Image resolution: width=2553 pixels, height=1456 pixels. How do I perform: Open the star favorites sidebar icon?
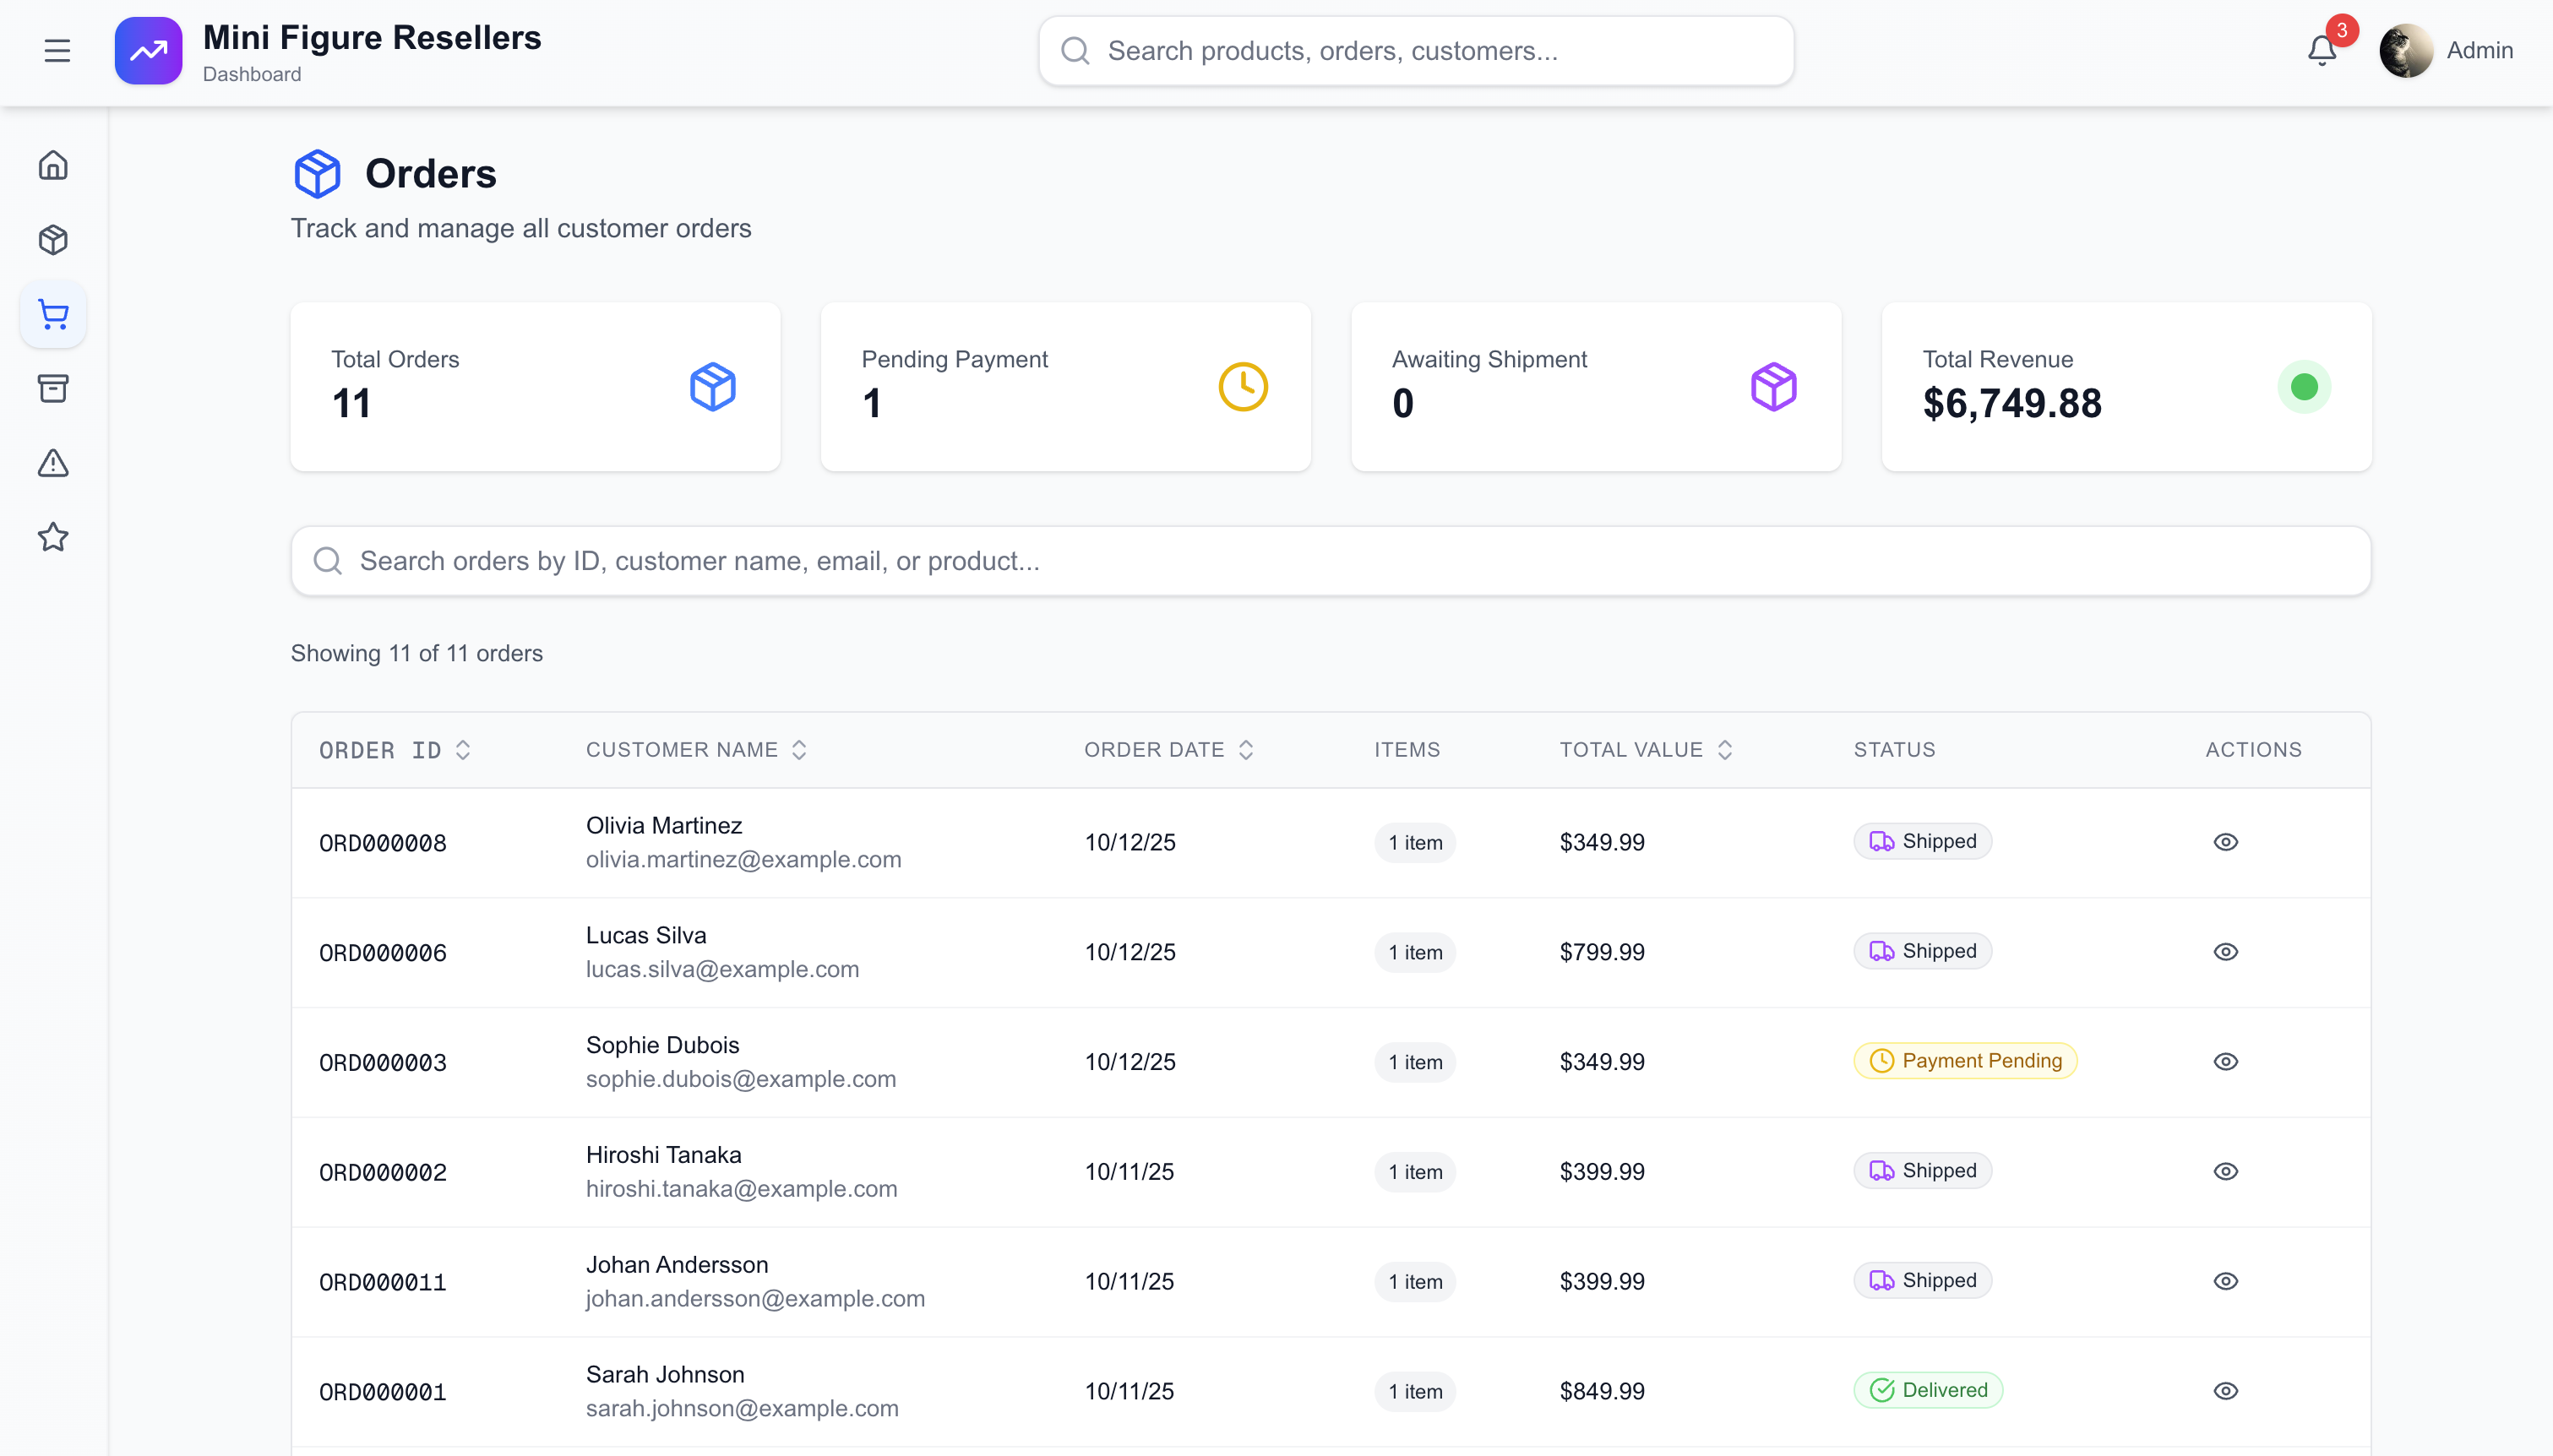(x=53, y=537)
